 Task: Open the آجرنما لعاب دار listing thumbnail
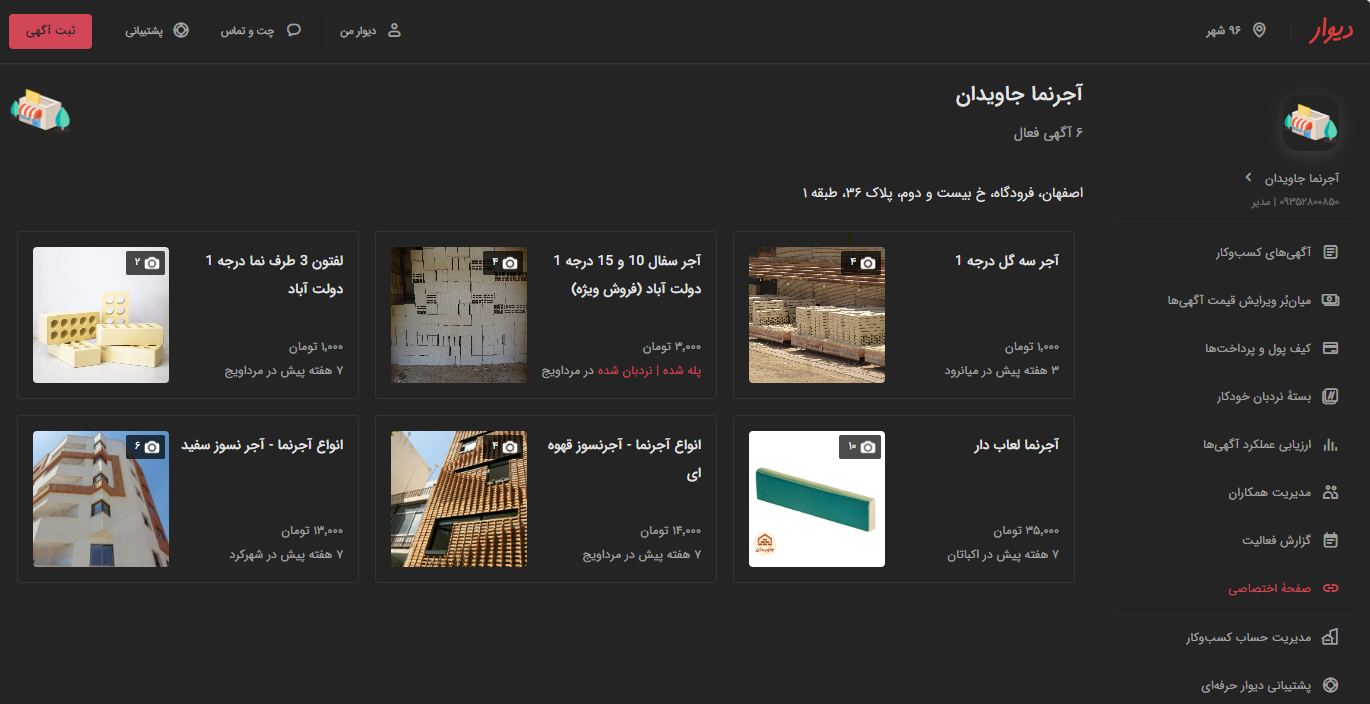[x=816, y=499]
